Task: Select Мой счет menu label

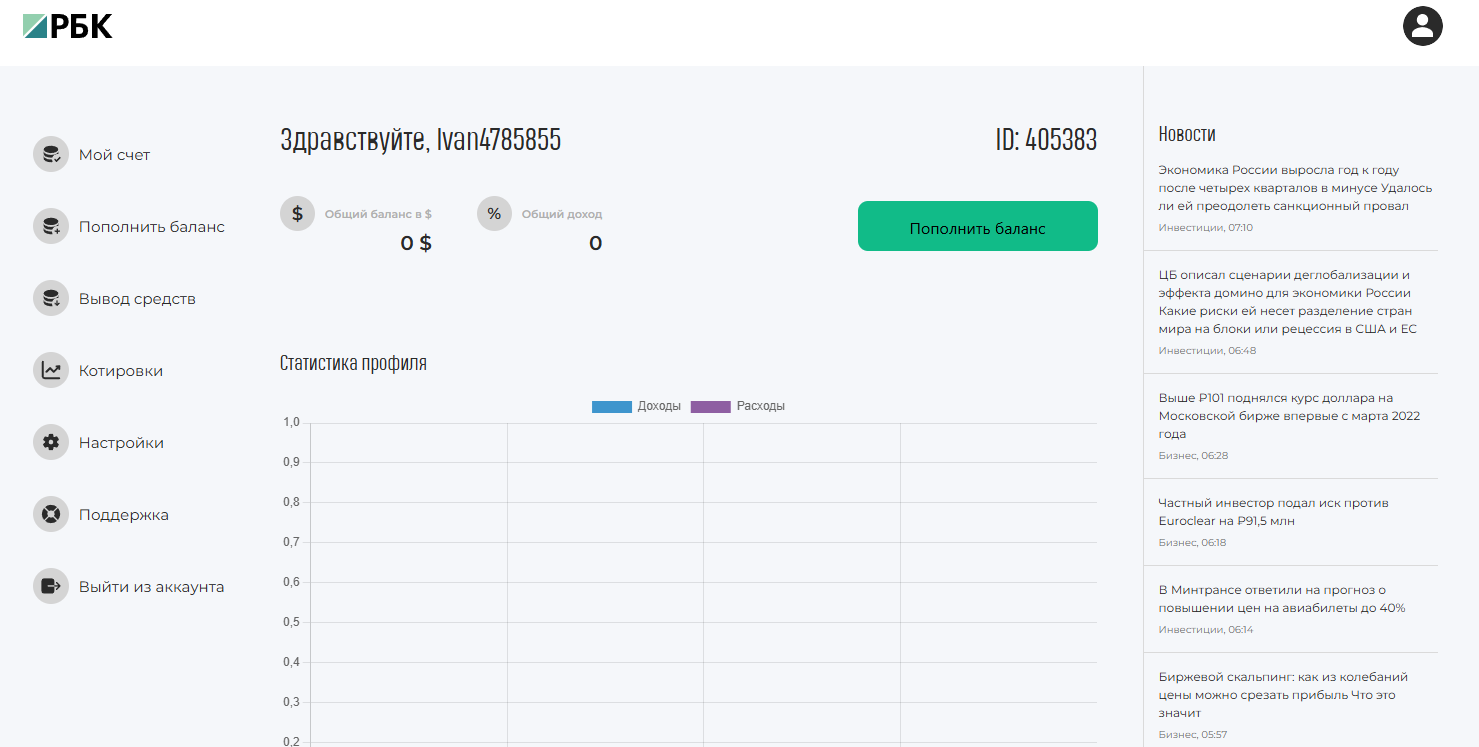Action: (115, 155)
